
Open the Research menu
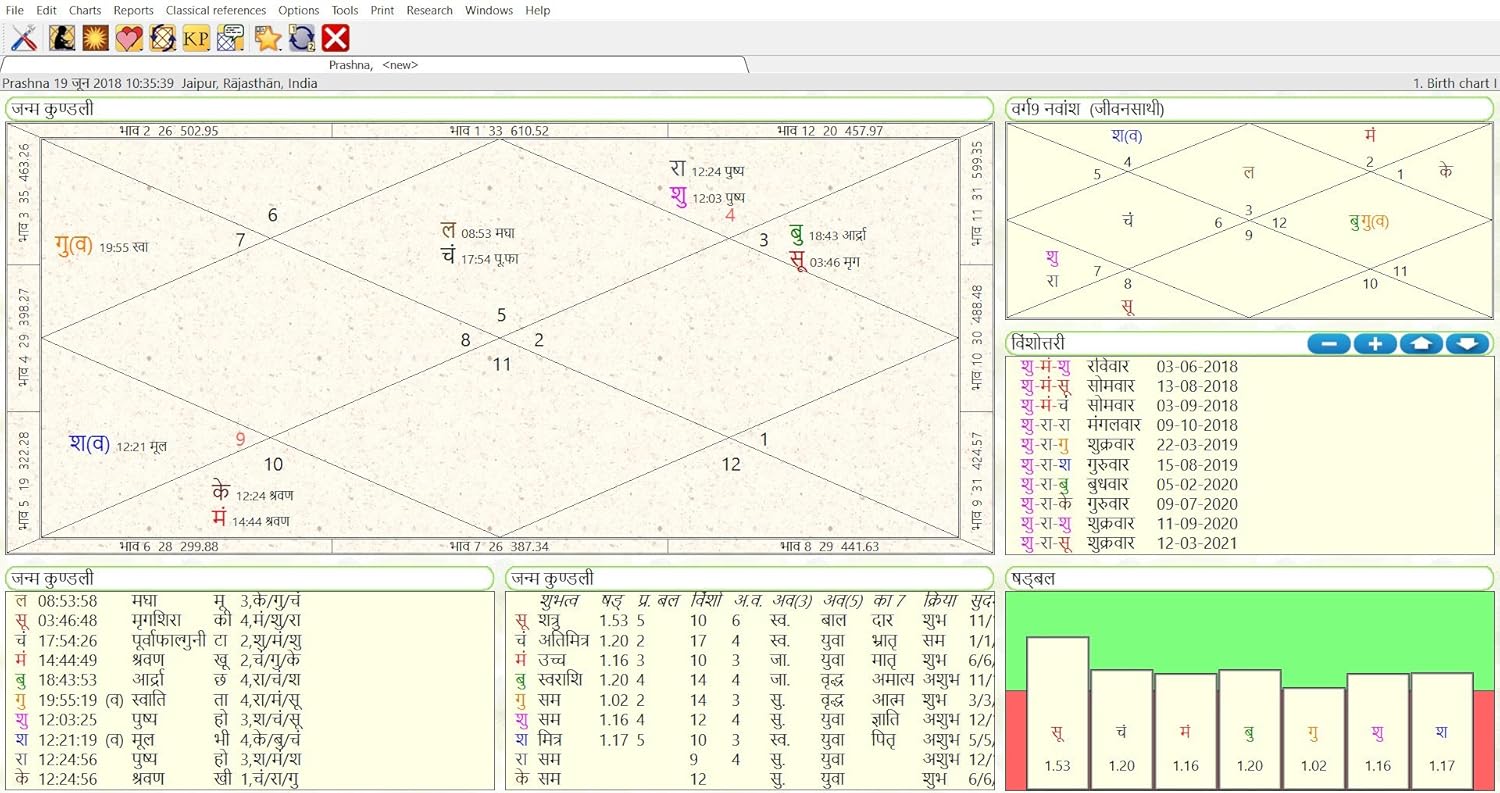[429, 10]
